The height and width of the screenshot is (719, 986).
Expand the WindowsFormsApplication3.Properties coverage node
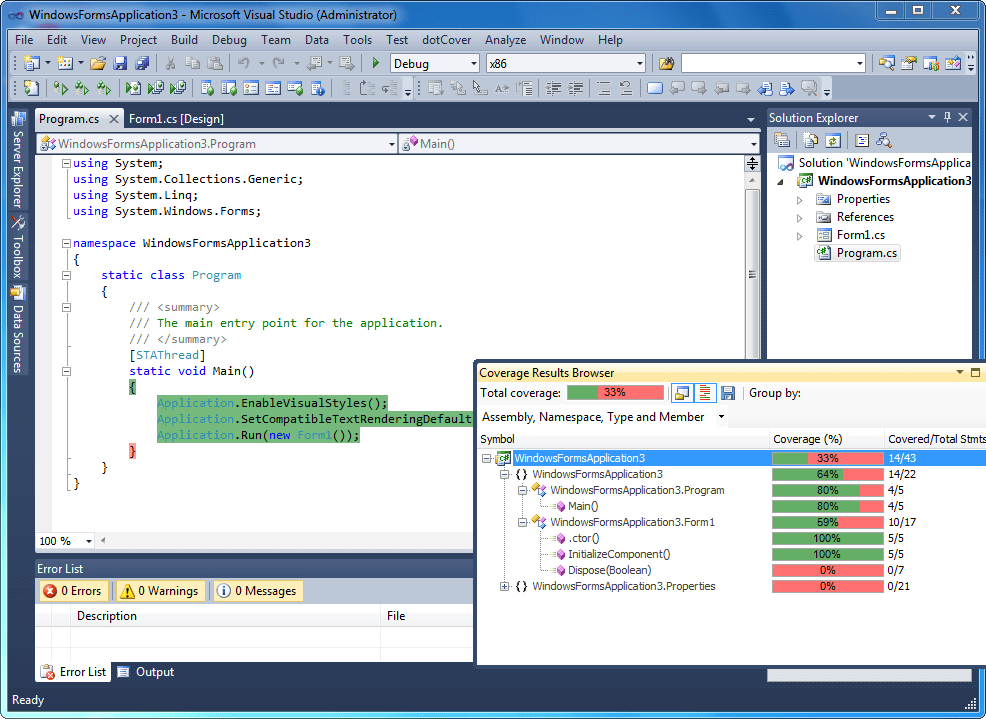pos(505,586)
